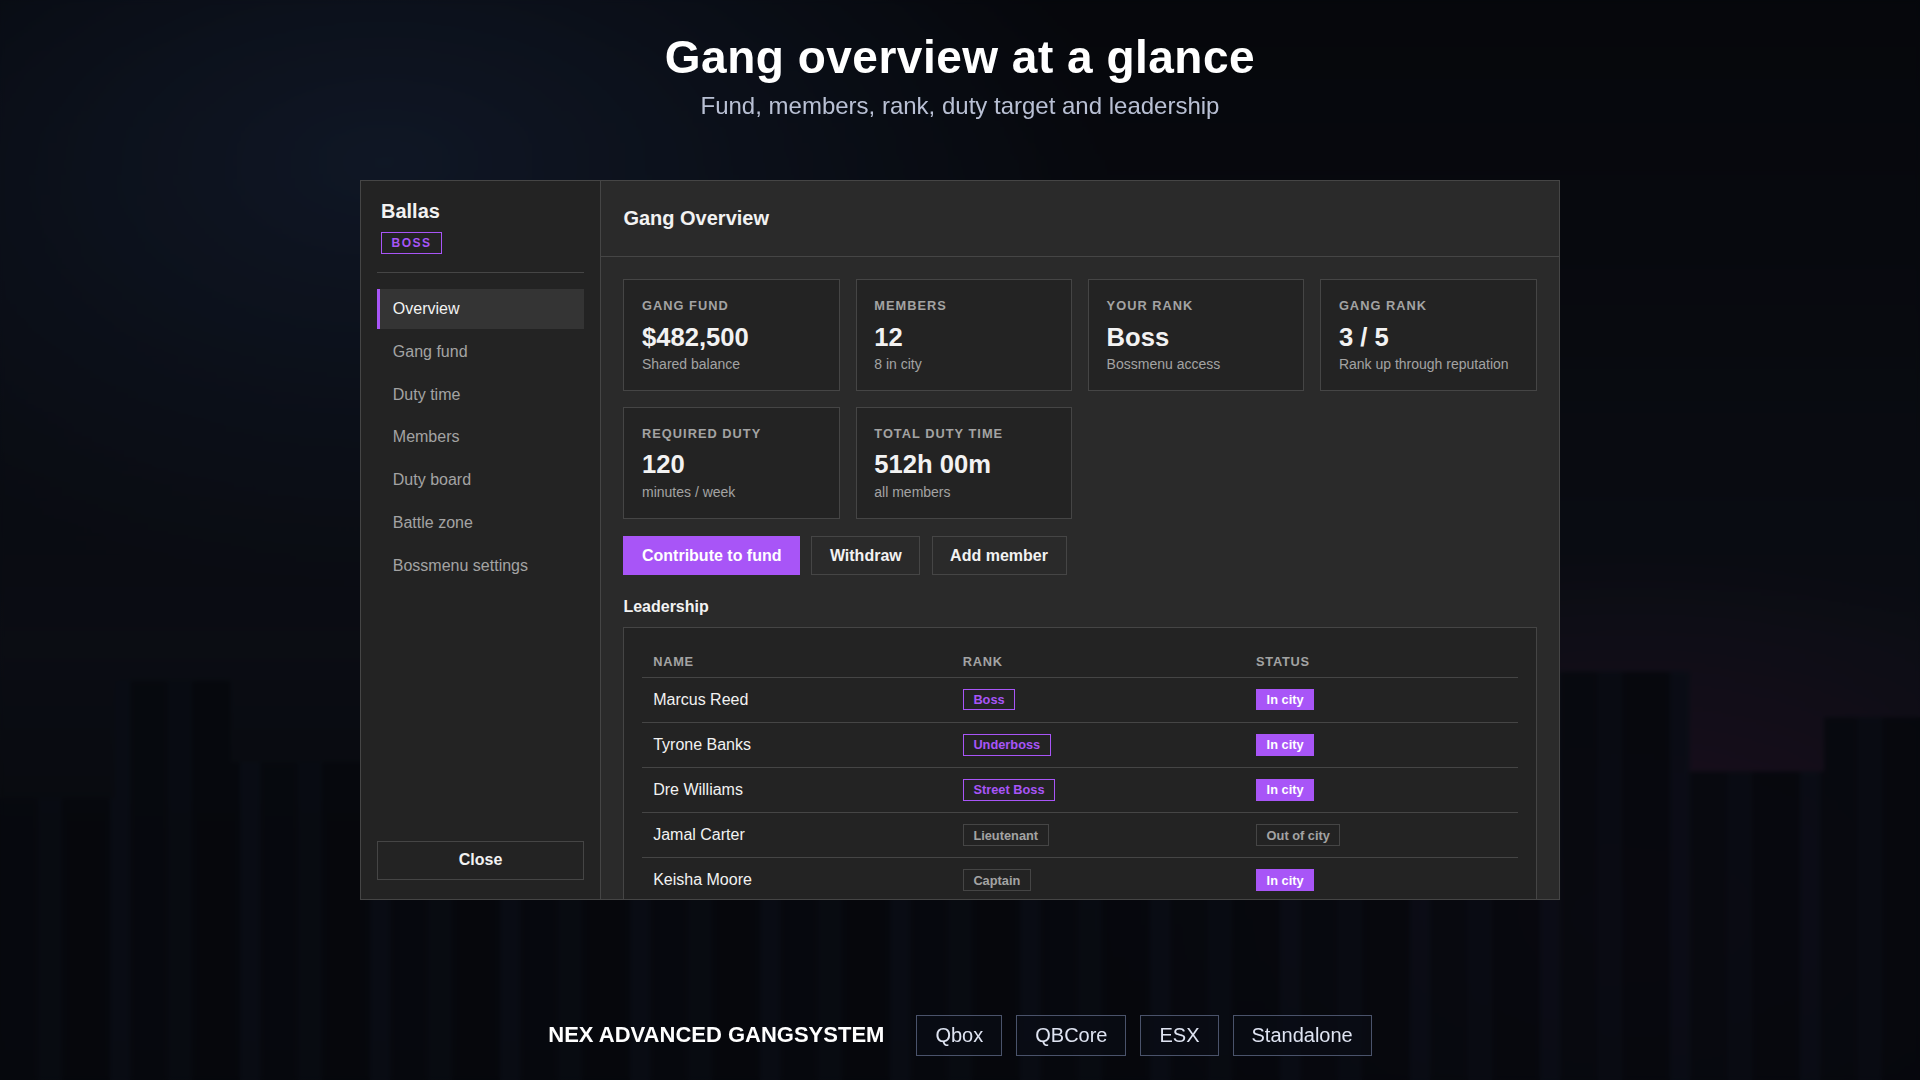Image resolution: width=1920 pixels, height=1080 pixels.
Task: Click the Add member button
Action: [x=999, y=556]
